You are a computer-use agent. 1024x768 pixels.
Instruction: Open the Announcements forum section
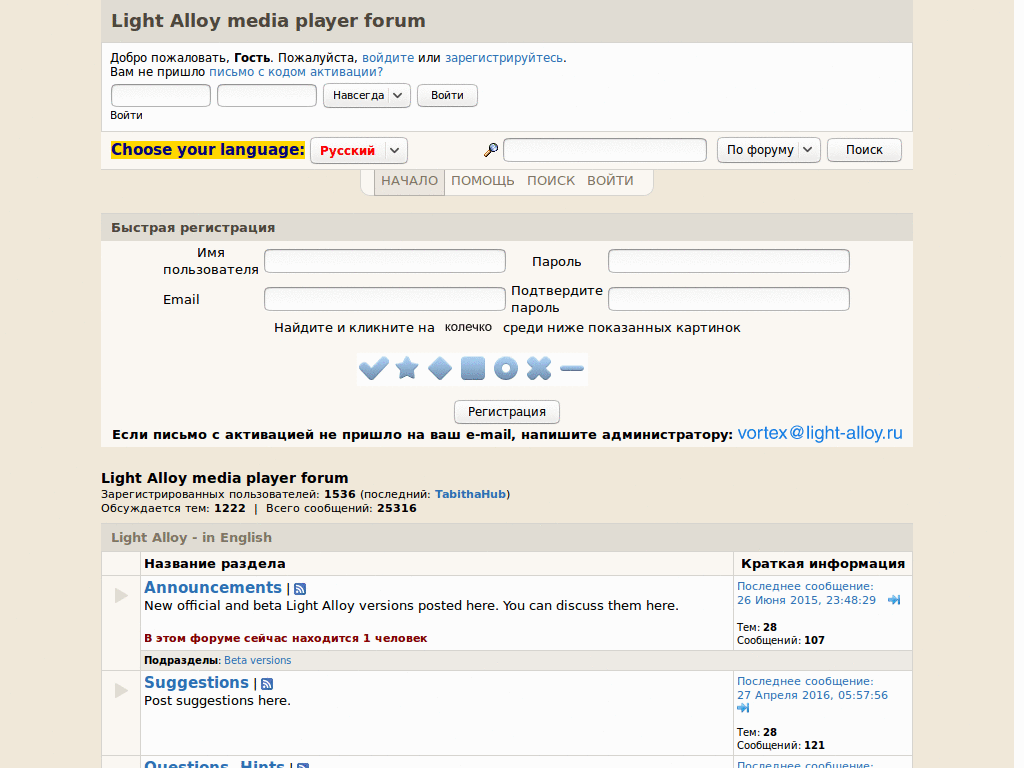click(213, 588)
